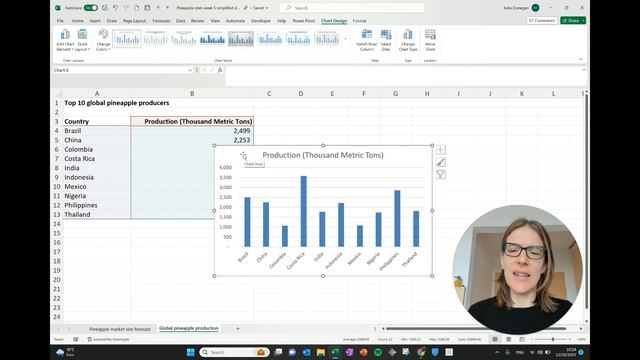640x360 pixels.
Task: Click the horizontal scrollbar
Action: (476, 329)
